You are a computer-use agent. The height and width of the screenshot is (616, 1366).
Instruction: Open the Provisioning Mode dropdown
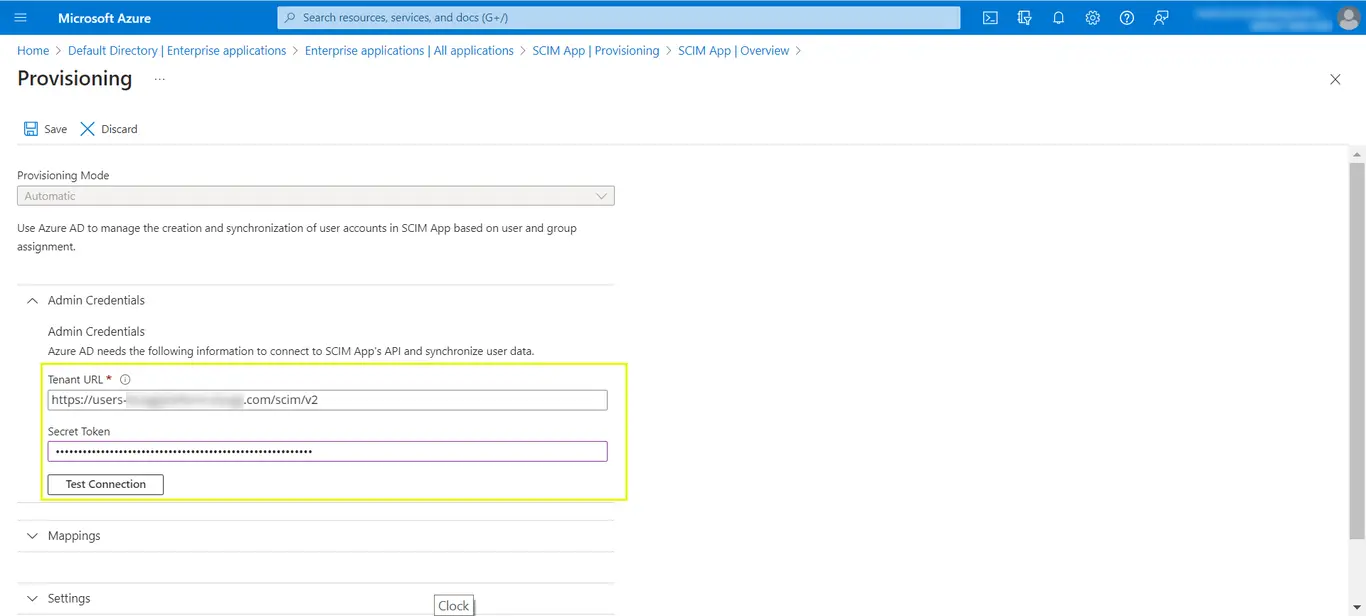(316, 196)
